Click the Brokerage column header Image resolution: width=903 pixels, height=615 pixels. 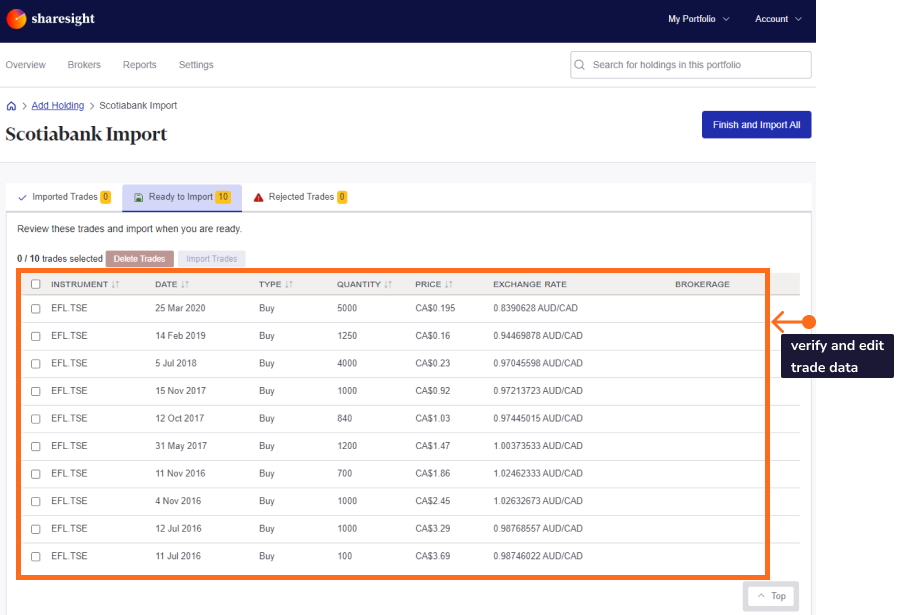(702, 284)
